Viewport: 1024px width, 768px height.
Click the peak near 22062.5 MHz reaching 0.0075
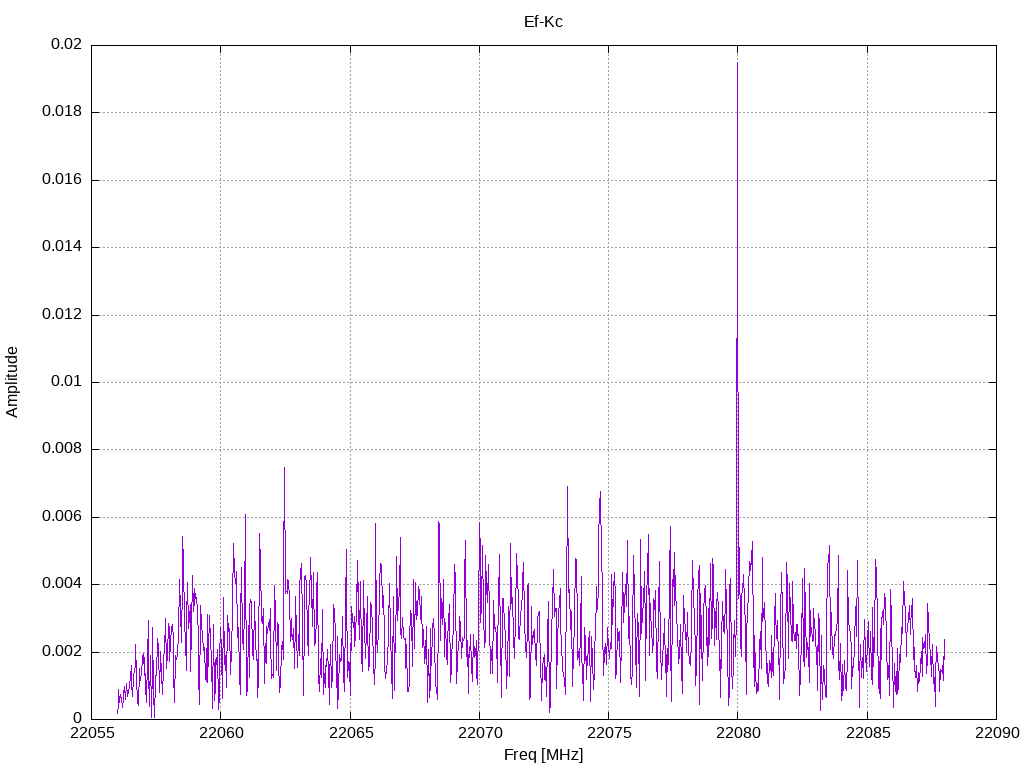pos(284,468)
